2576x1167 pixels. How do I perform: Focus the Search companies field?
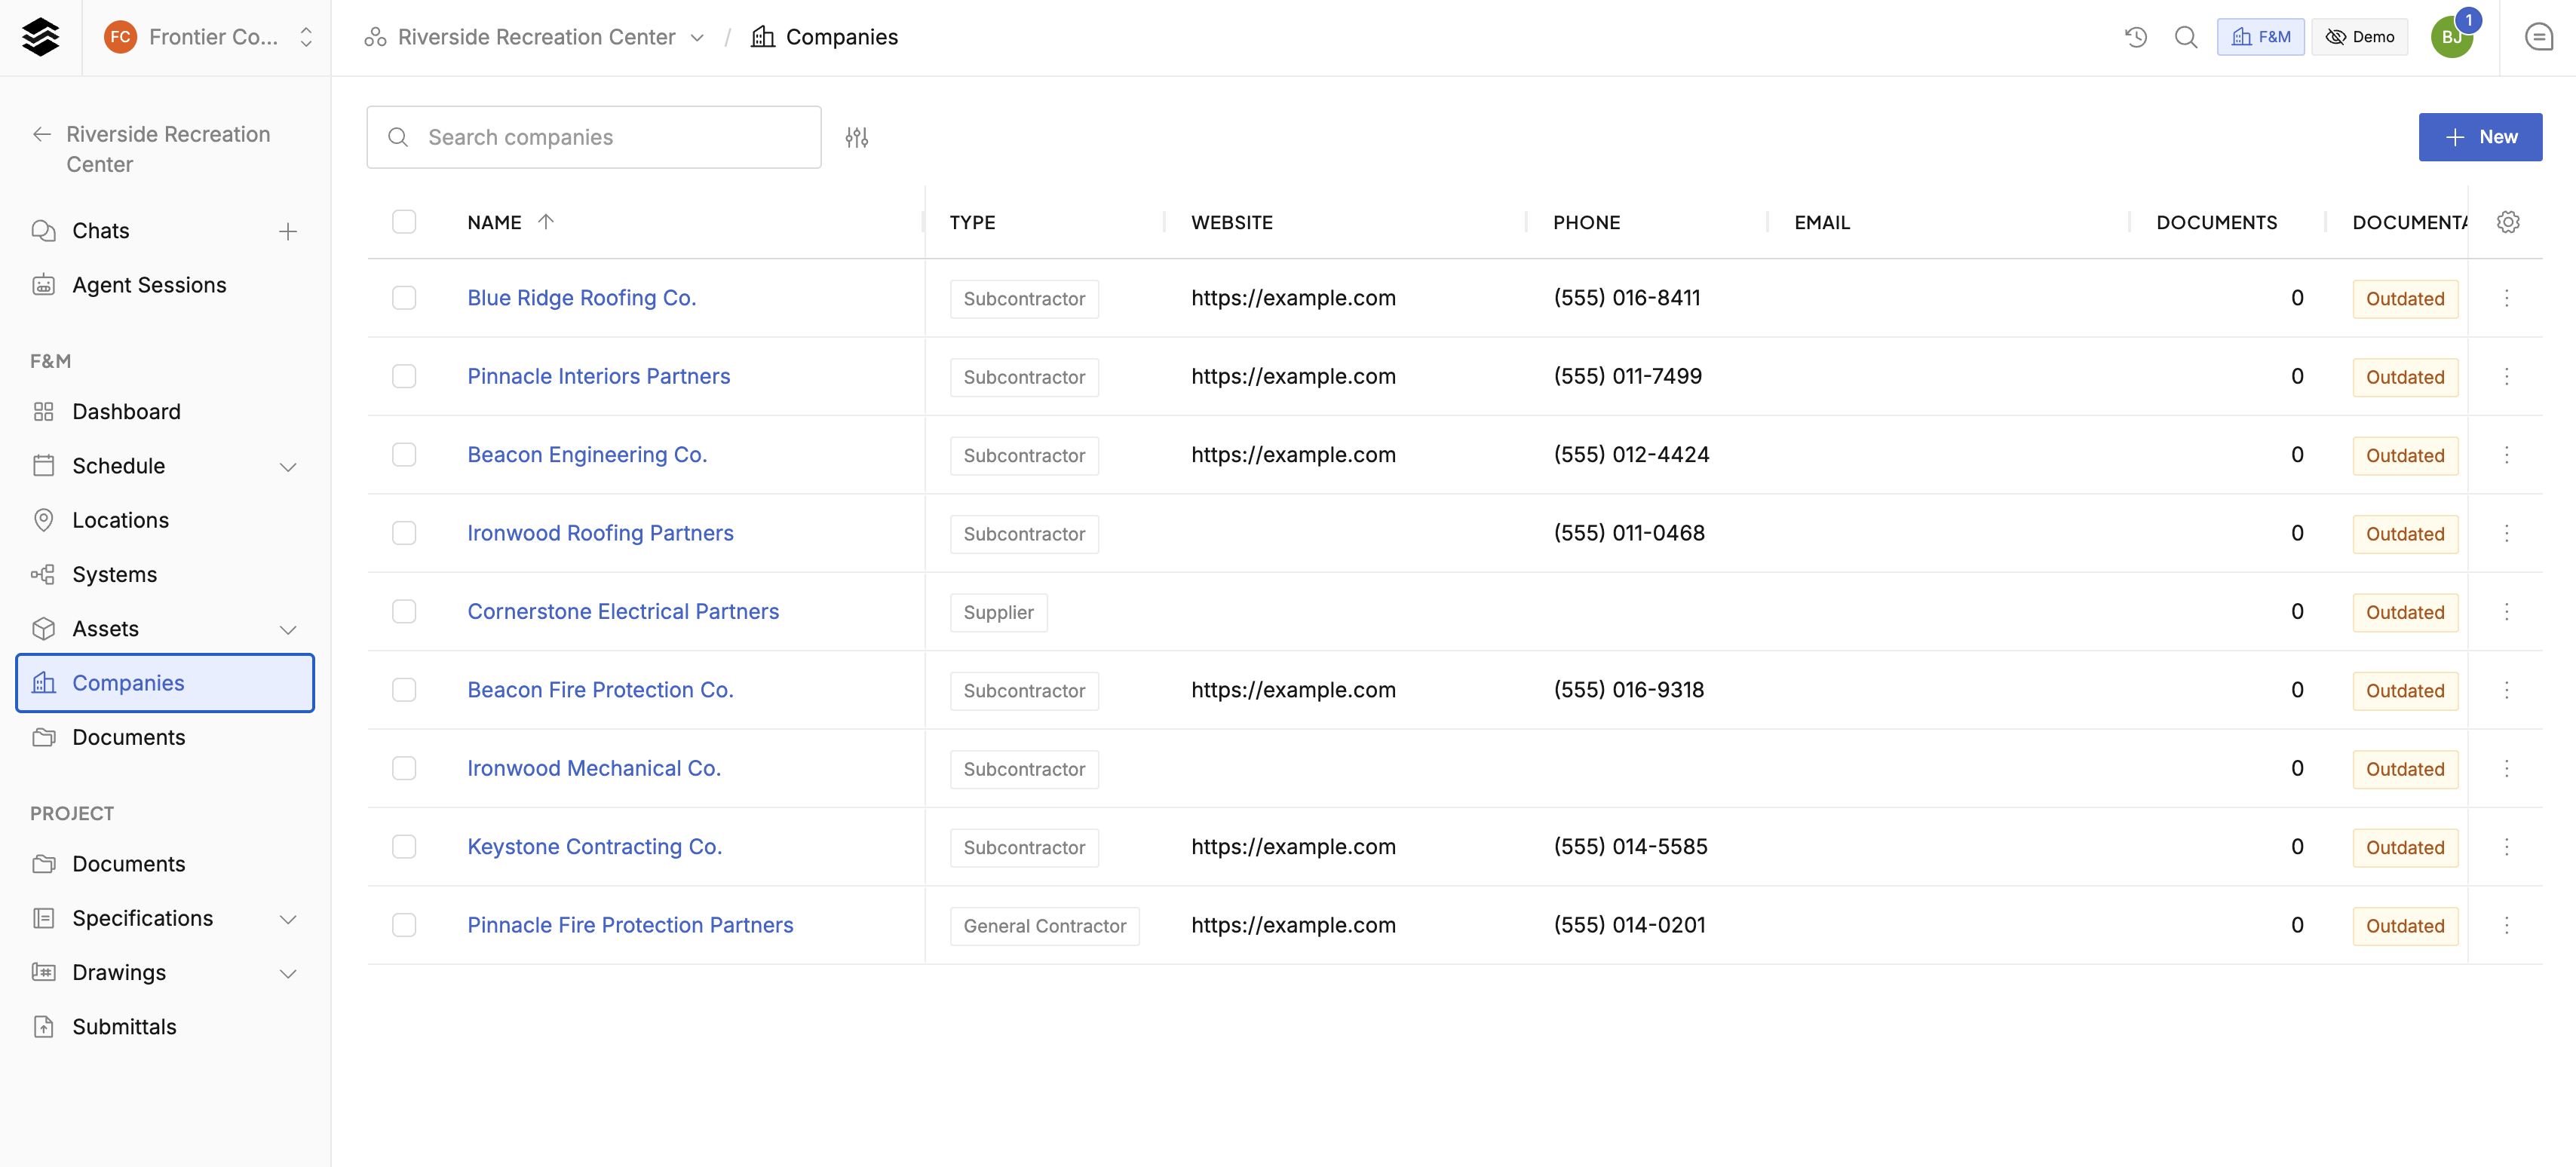(594, 137)
